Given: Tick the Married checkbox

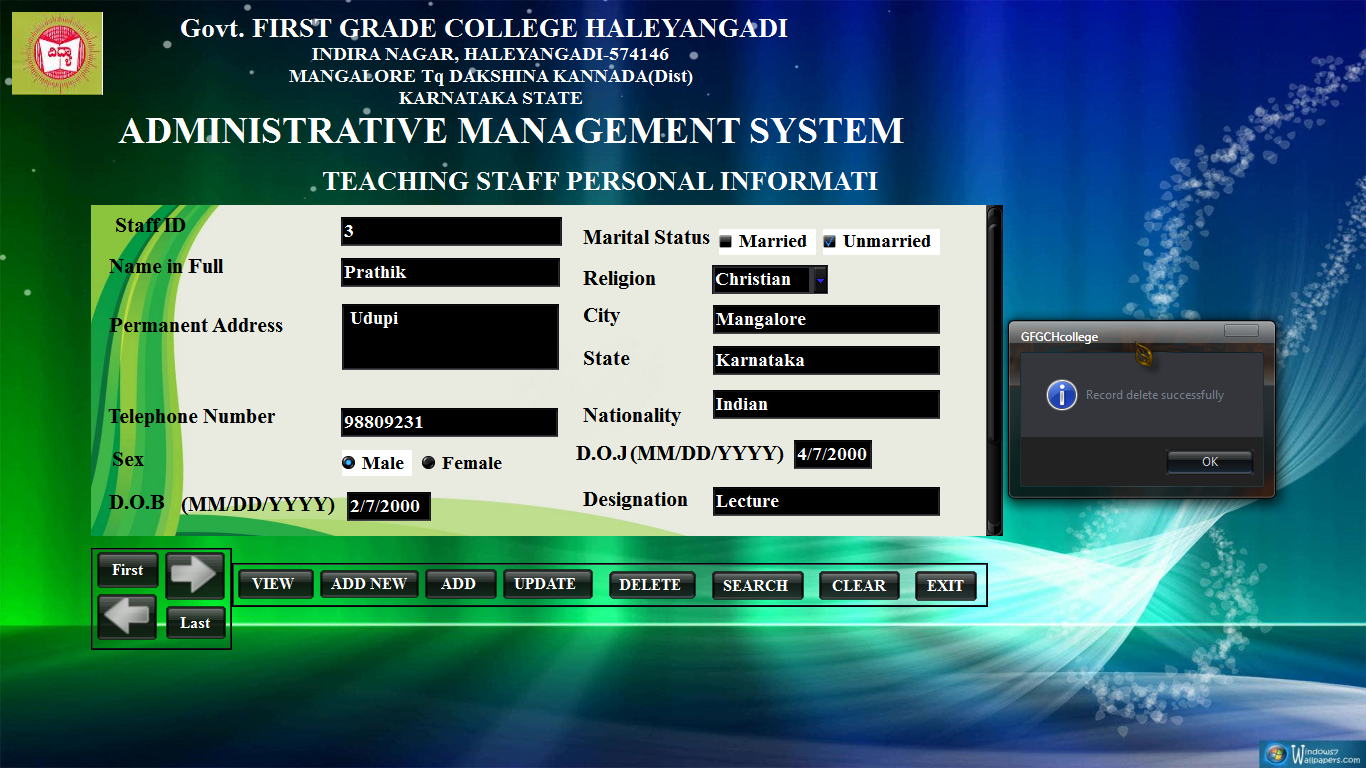Looking at the screenshot, I should click(726, 242).
